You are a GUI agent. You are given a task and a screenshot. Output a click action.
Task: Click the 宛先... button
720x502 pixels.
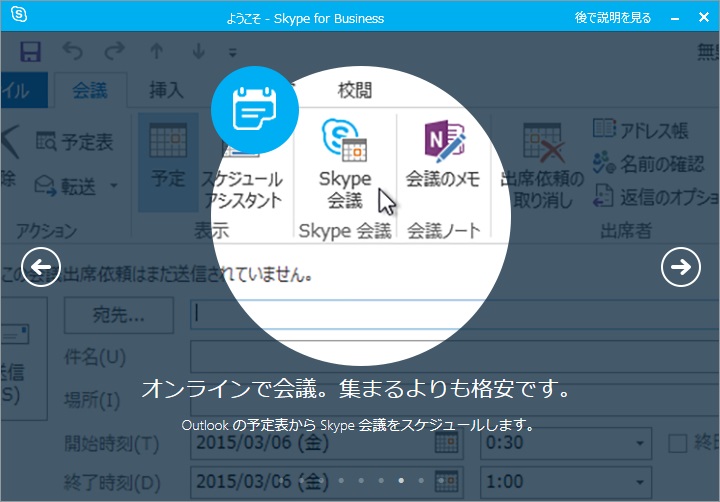[119, 315]
